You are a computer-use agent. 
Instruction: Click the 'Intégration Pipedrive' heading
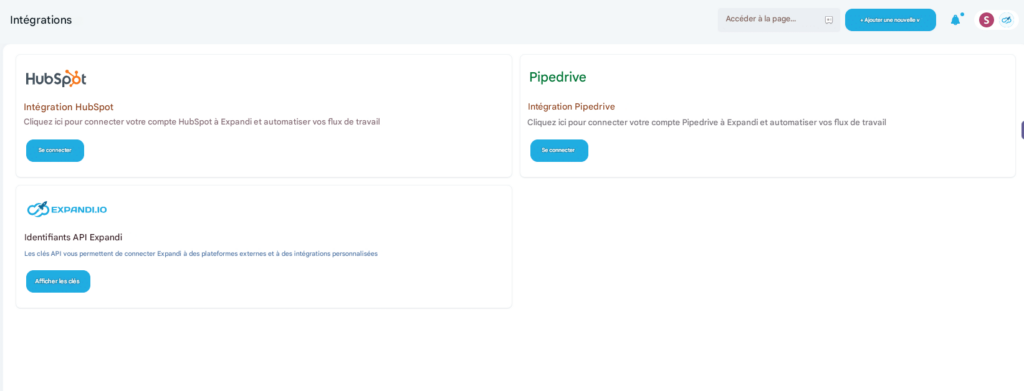click(571, 106)
